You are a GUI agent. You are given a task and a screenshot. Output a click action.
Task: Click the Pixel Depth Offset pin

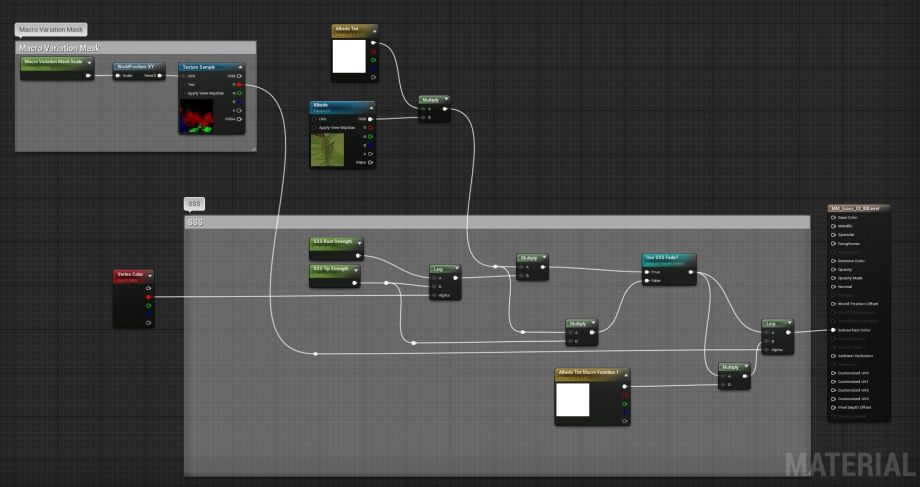pos(833,407)
